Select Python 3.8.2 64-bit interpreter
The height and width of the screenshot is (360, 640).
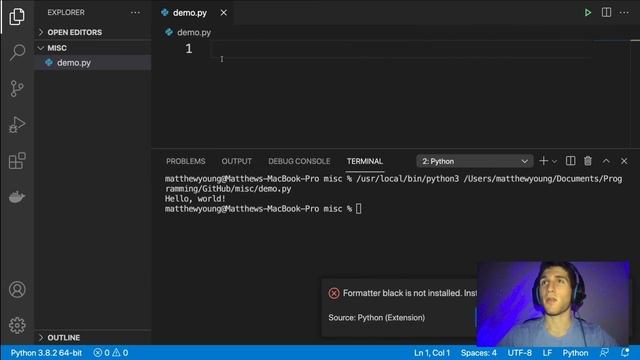click(46, 353)
